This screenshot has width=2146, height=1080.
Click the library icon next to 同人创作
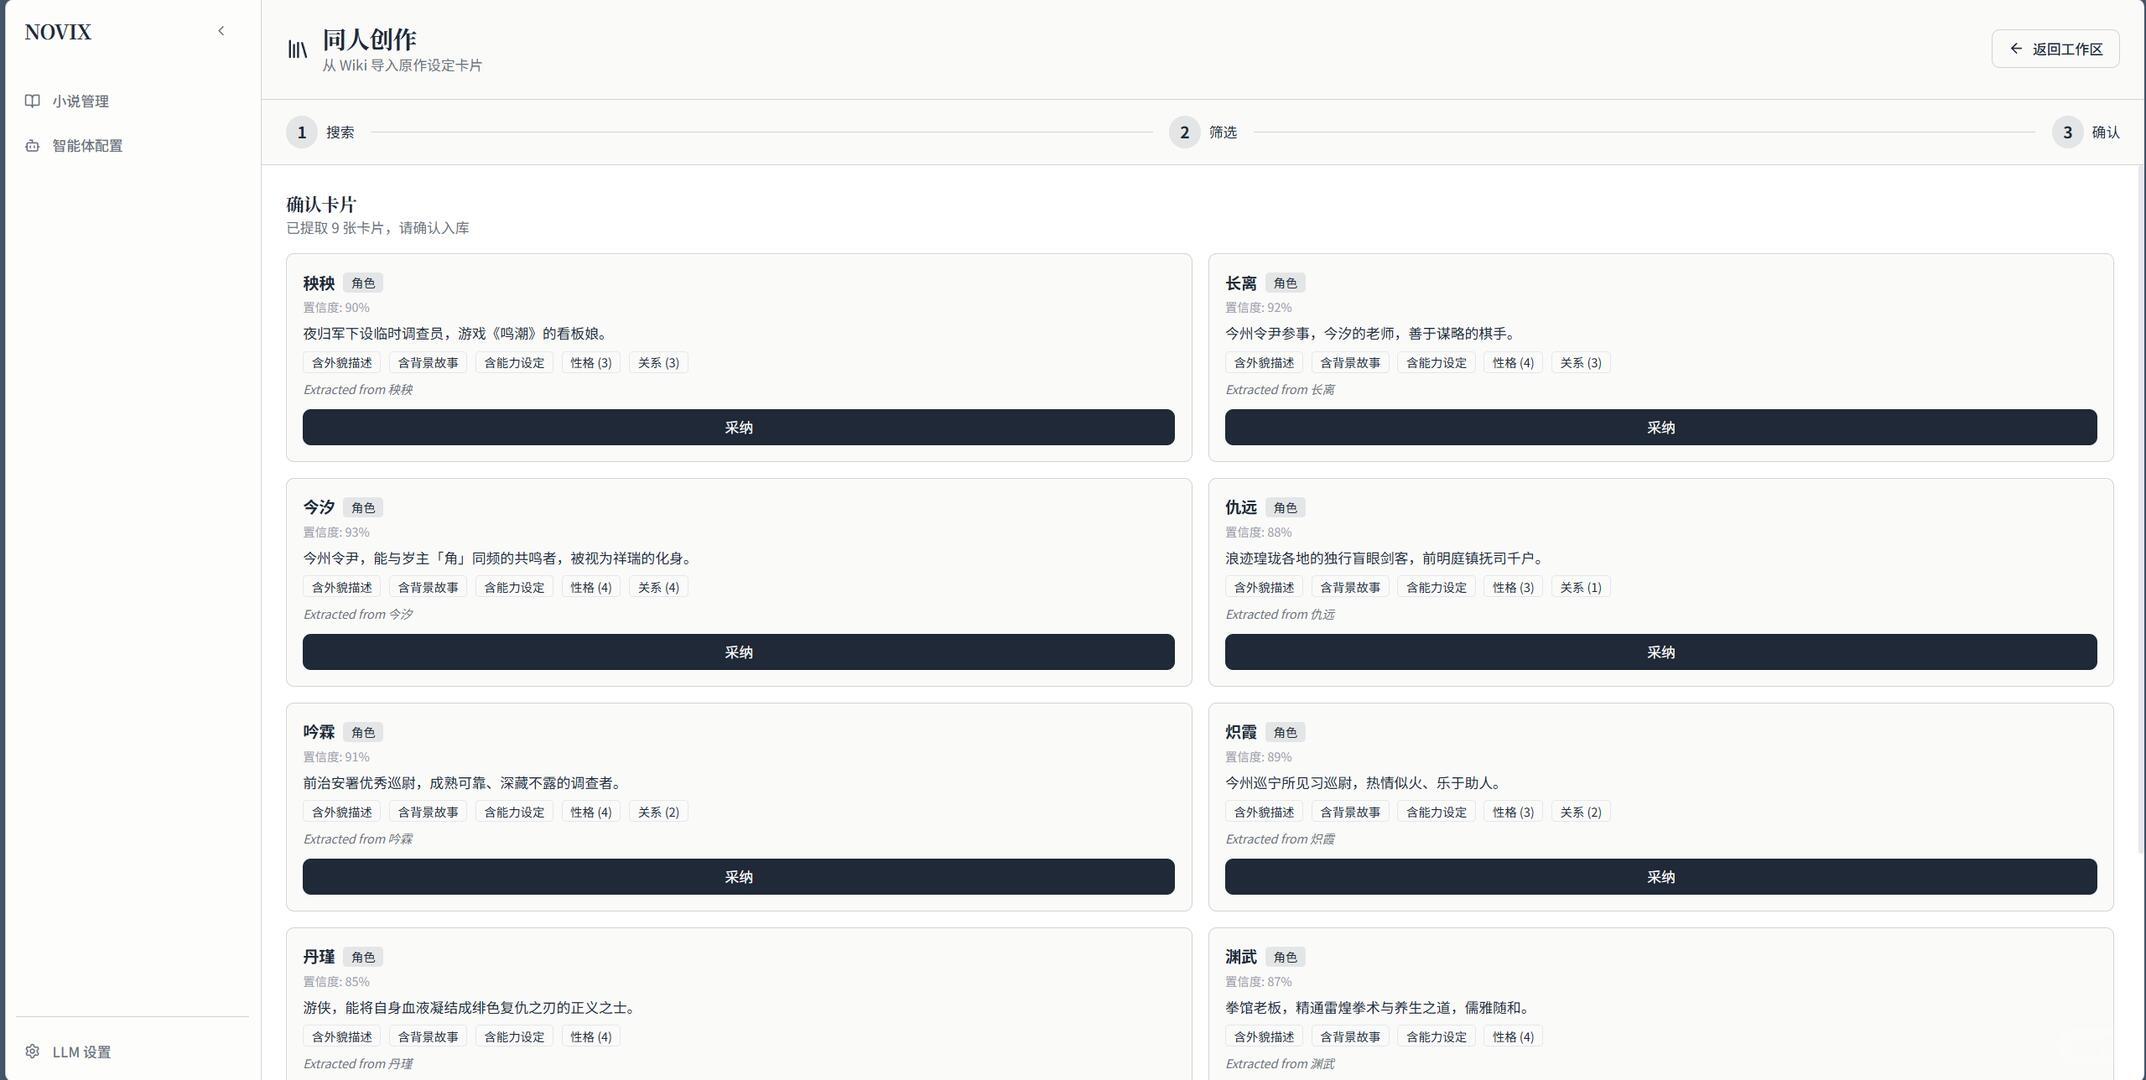pyautogui.click(x=297, y=49)
